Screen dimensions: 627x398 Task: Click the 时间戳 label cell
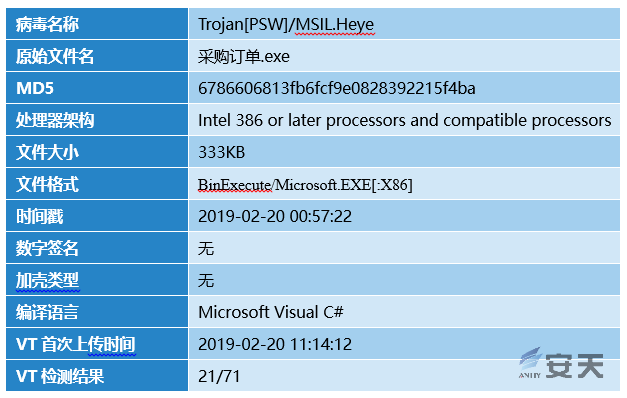[x=97, y=216]
